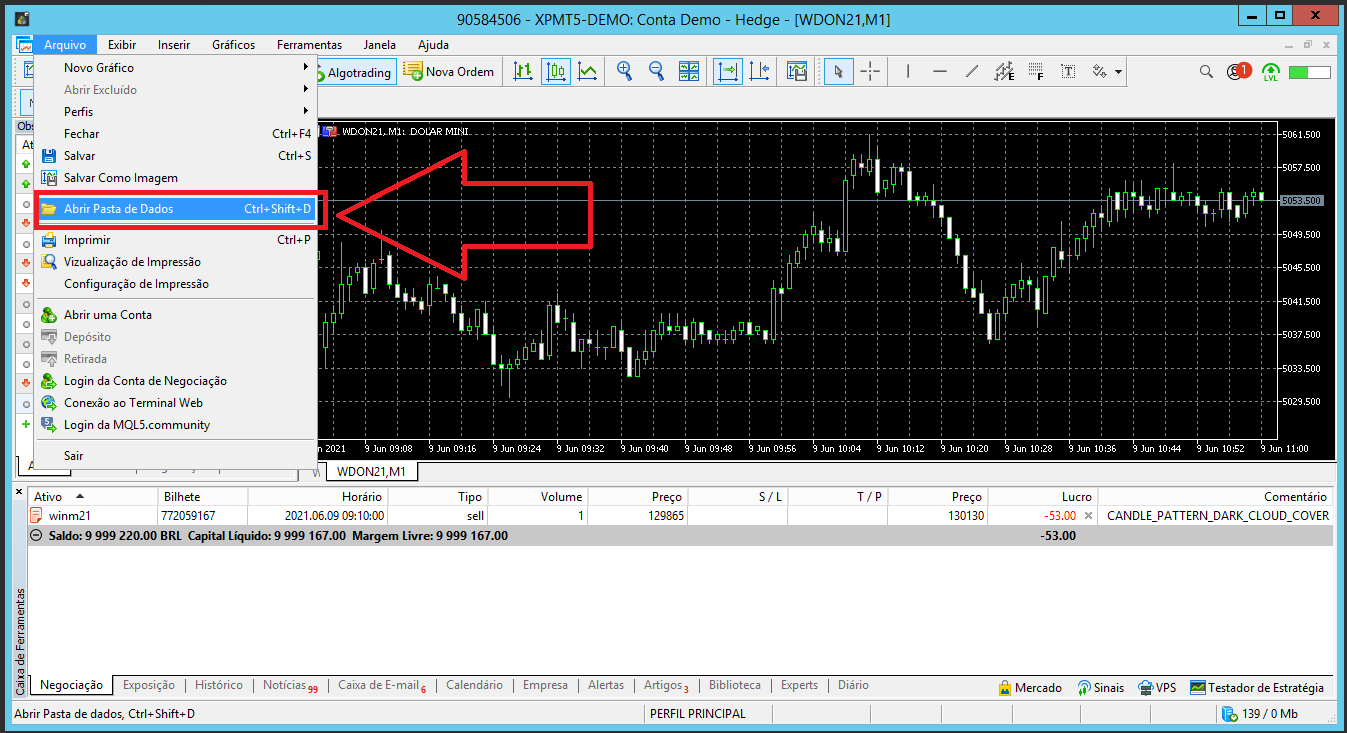Switch to the Histórico tab
Viewport: 1347px width, 733px height.
point(218,685)
